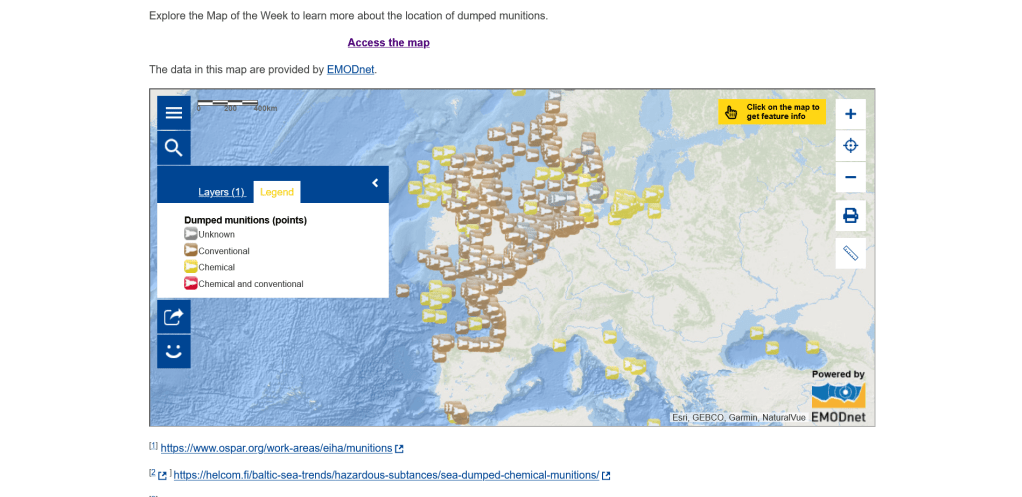Image resolution: width=1022 pixels, height=497 pixels.
Task: Click the yellow Chemical legend swatch
Action: (191, 267)
